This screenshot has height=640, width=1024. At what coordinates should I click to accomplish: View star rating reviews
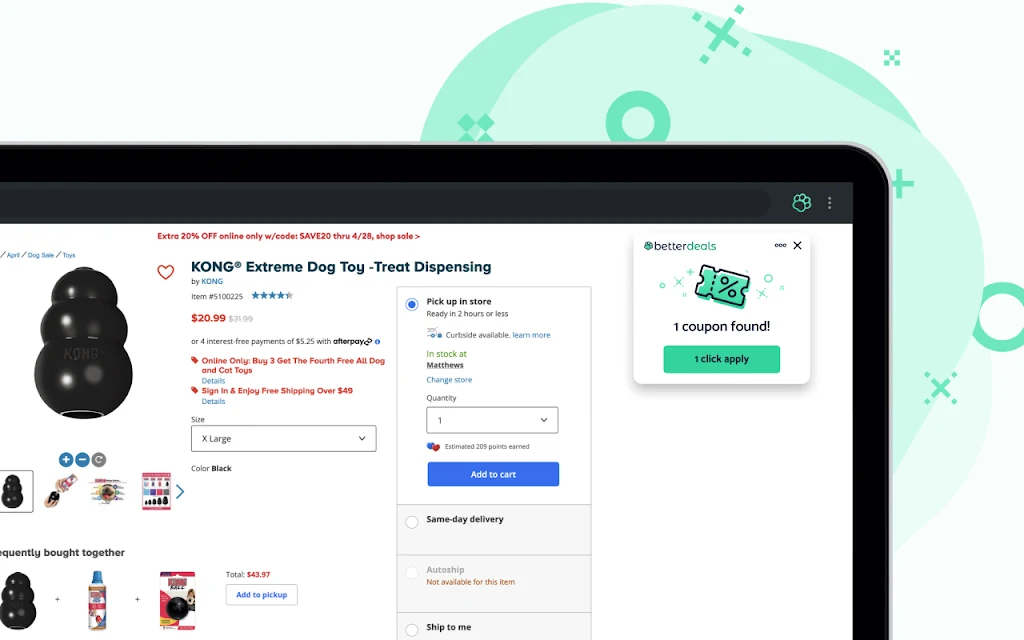[272, 296]
